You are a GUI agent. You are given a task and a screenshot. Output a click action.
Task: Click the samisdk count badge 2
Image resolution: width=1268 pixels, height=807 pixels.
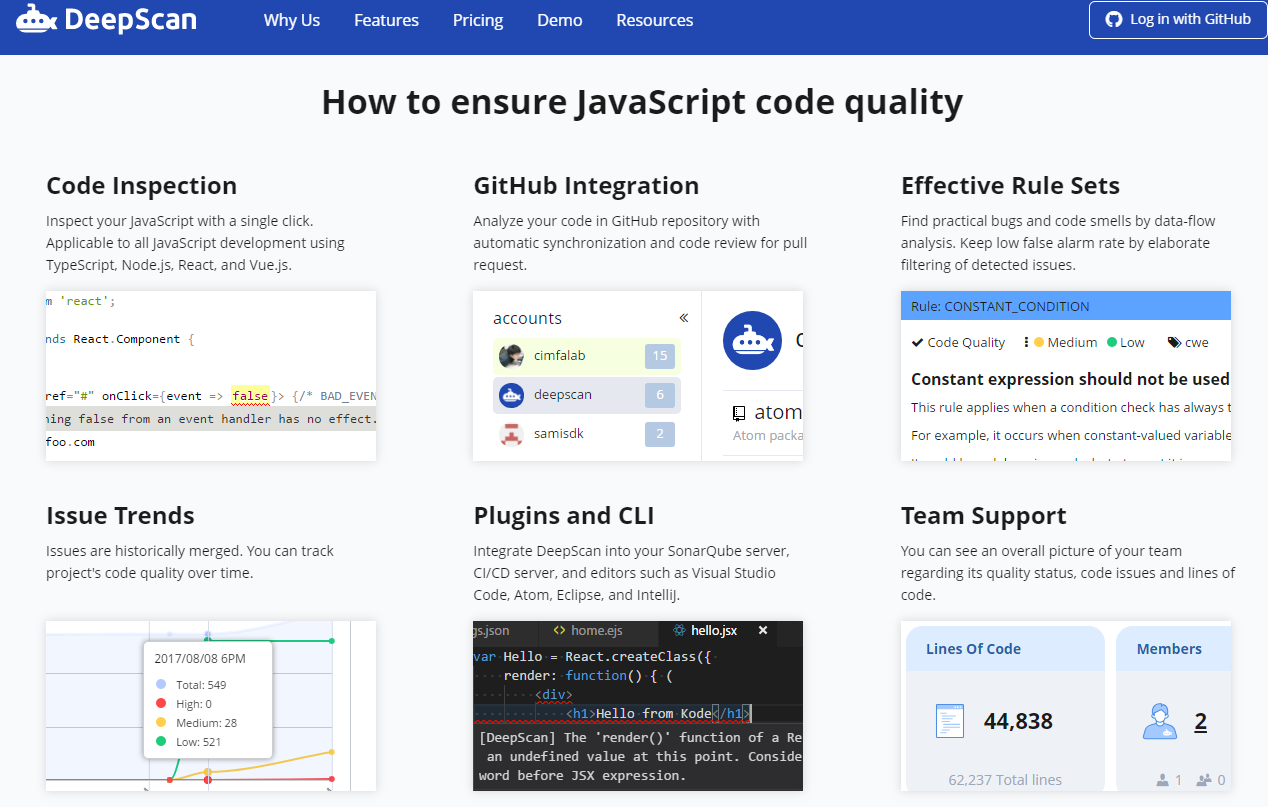pos(660,434)
